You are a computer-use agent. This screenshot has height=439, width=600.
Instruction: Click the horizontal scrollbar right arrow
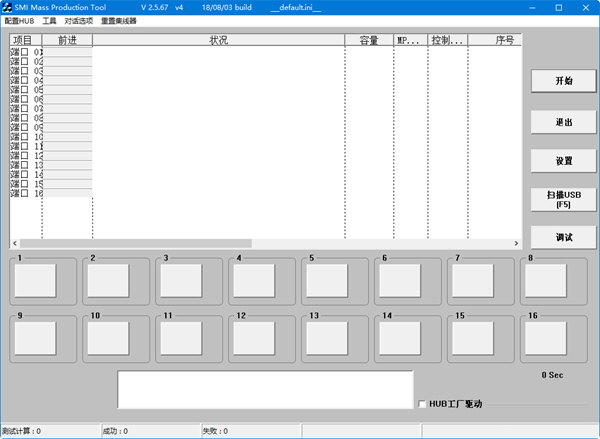pos(517,243)
